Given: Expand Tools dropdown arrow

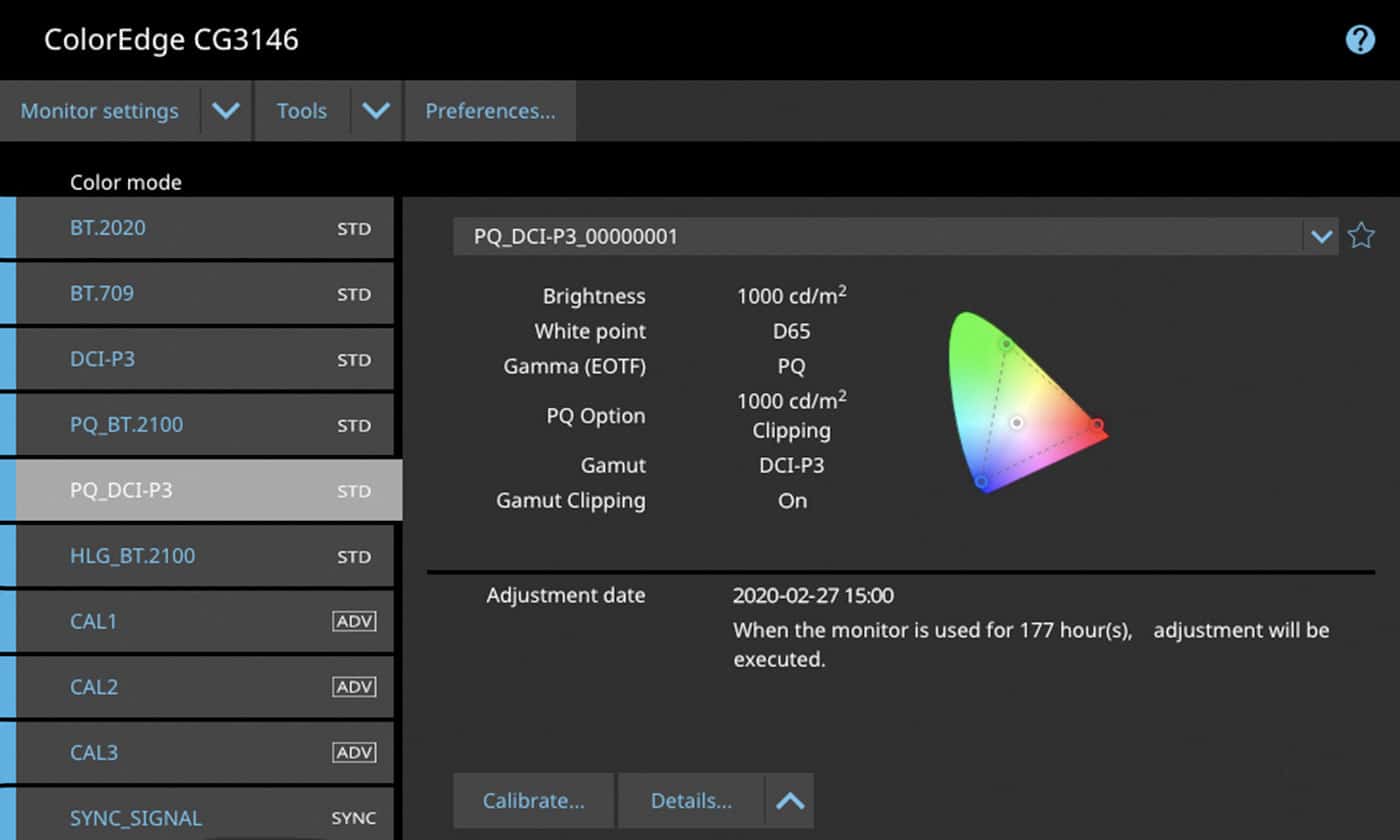Looking at the screenshot, I should point(376,111).
